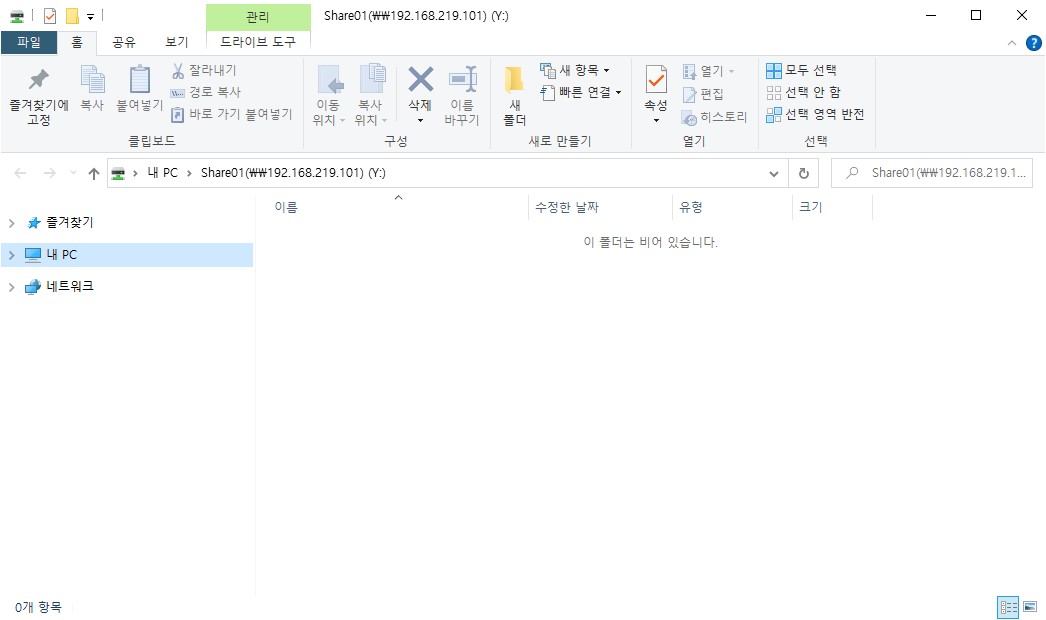The width and height of the screenshot is (1046, 620).
Task: Open the Drive Tools (드라이브 도구) tab
Action: click(258, 42)
